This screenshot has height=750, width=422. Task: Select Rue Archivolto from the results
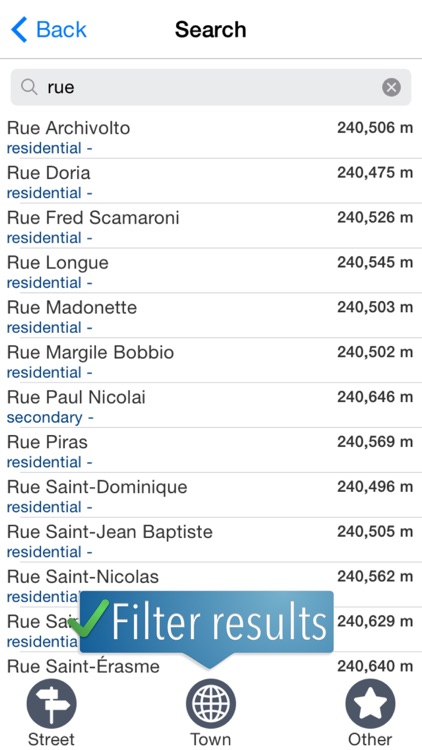(x=211, y=137)
